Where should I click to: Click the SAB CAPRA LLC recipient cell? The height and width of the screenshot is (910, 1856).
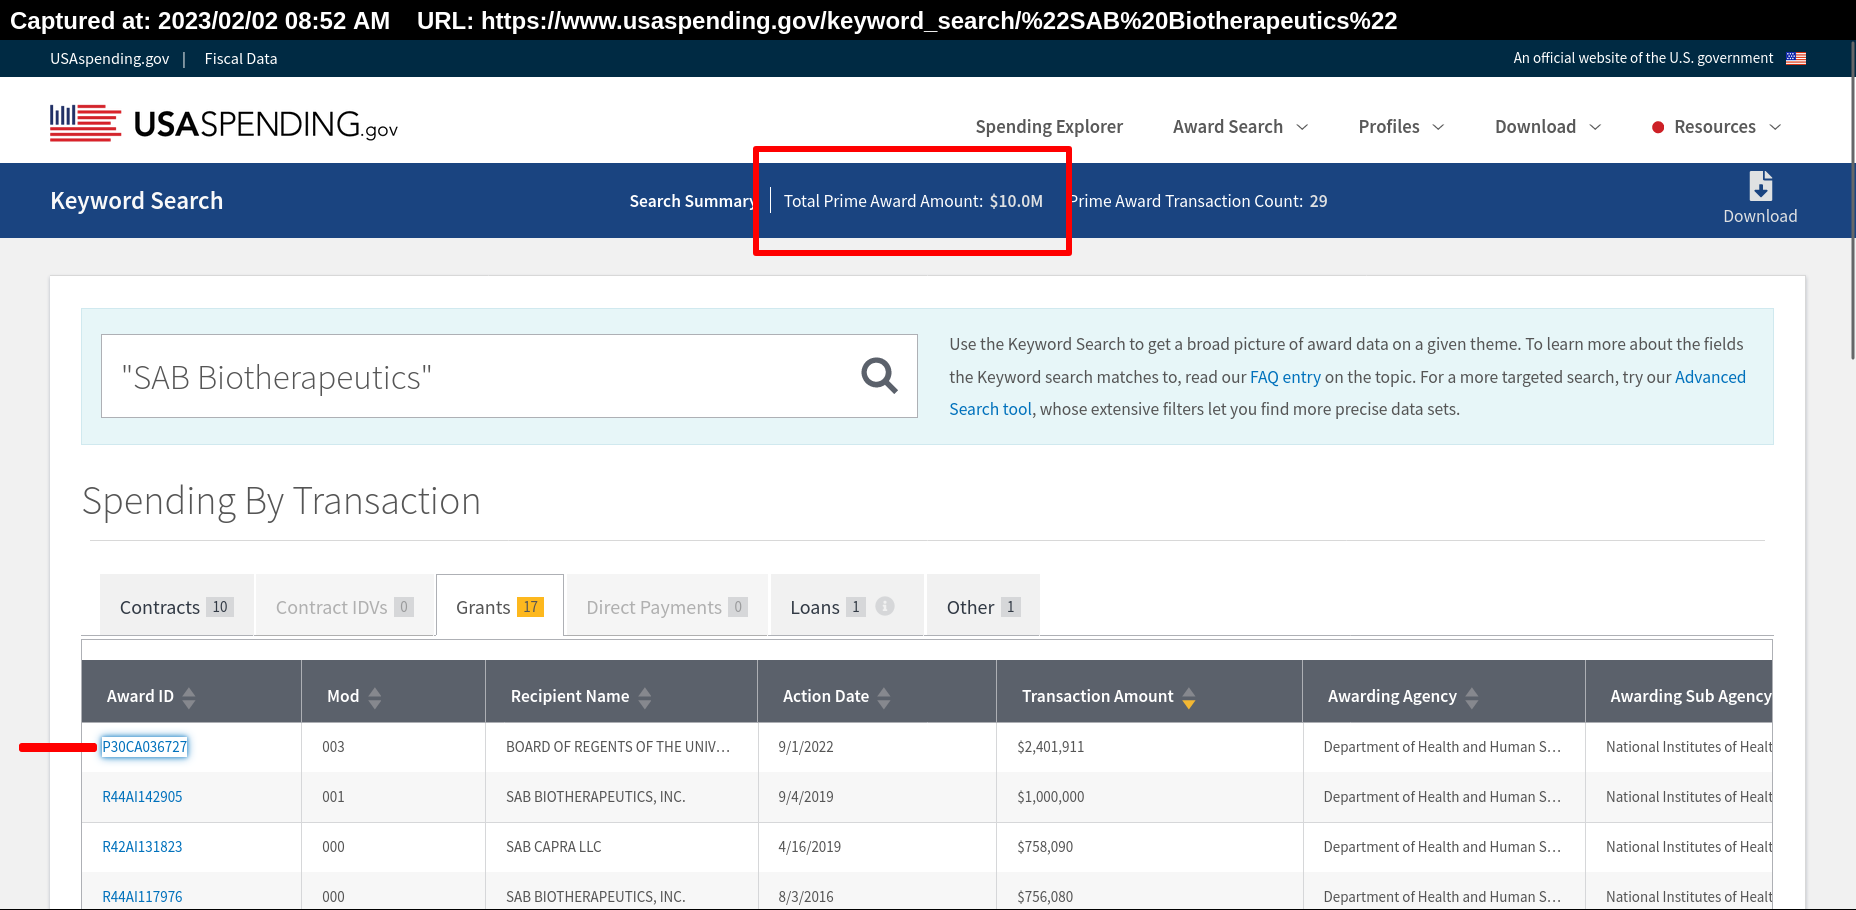point(621,847)
